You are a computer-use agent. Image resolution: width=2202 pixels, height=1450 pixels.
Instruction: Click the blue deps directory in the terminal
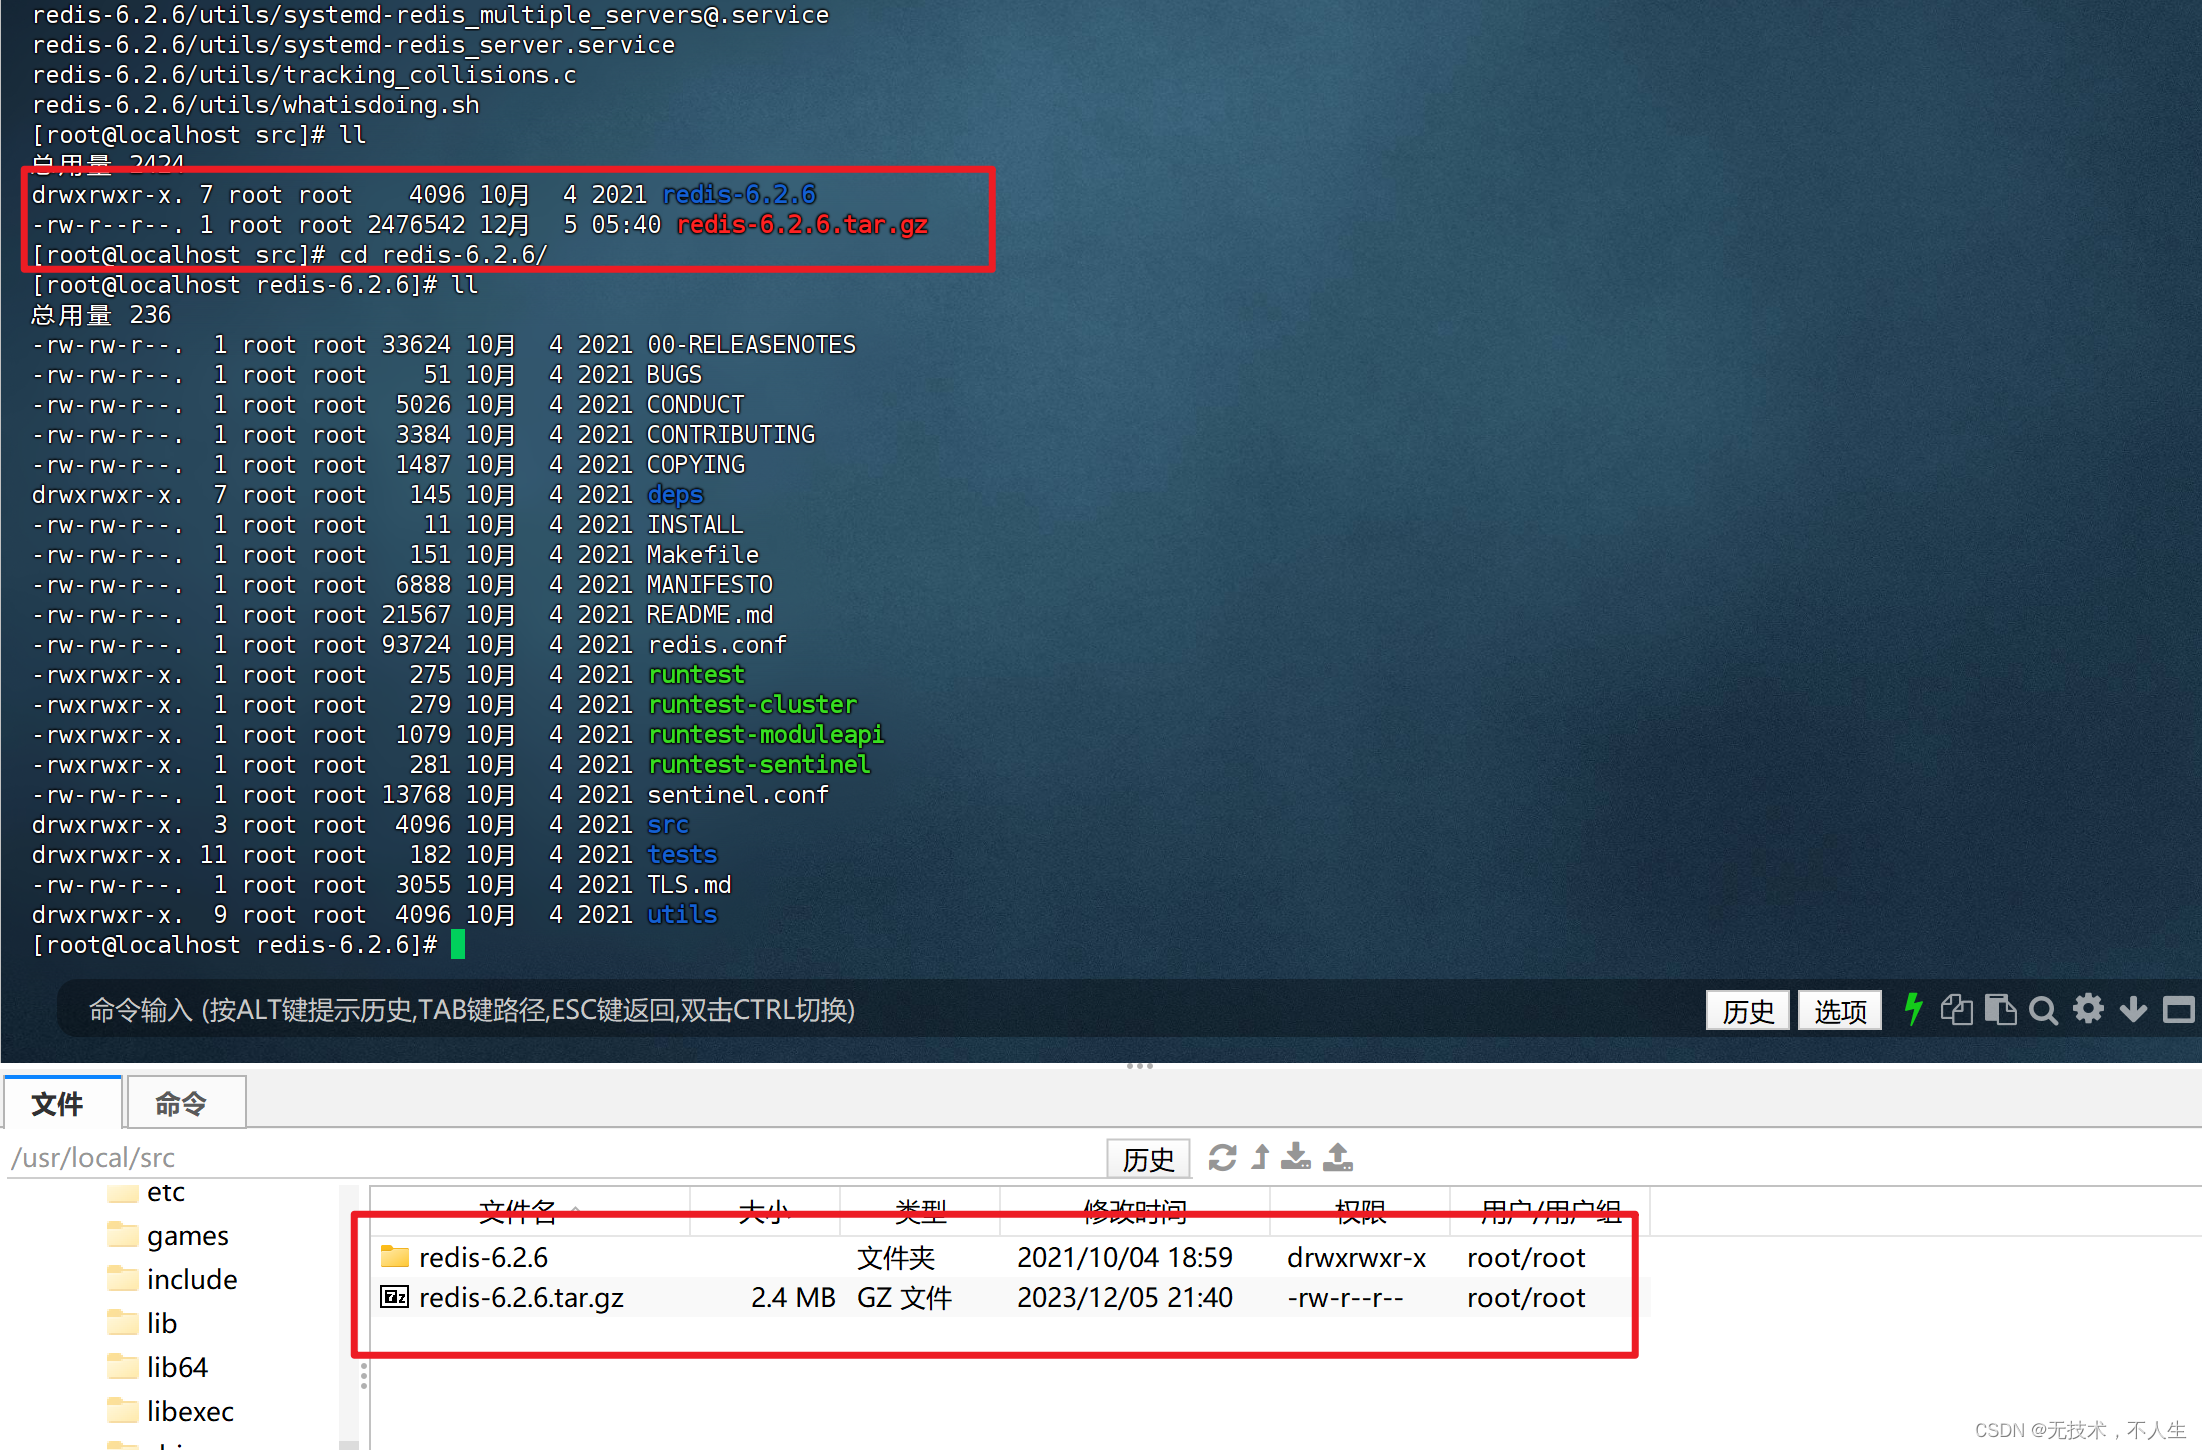pos(675,495)
